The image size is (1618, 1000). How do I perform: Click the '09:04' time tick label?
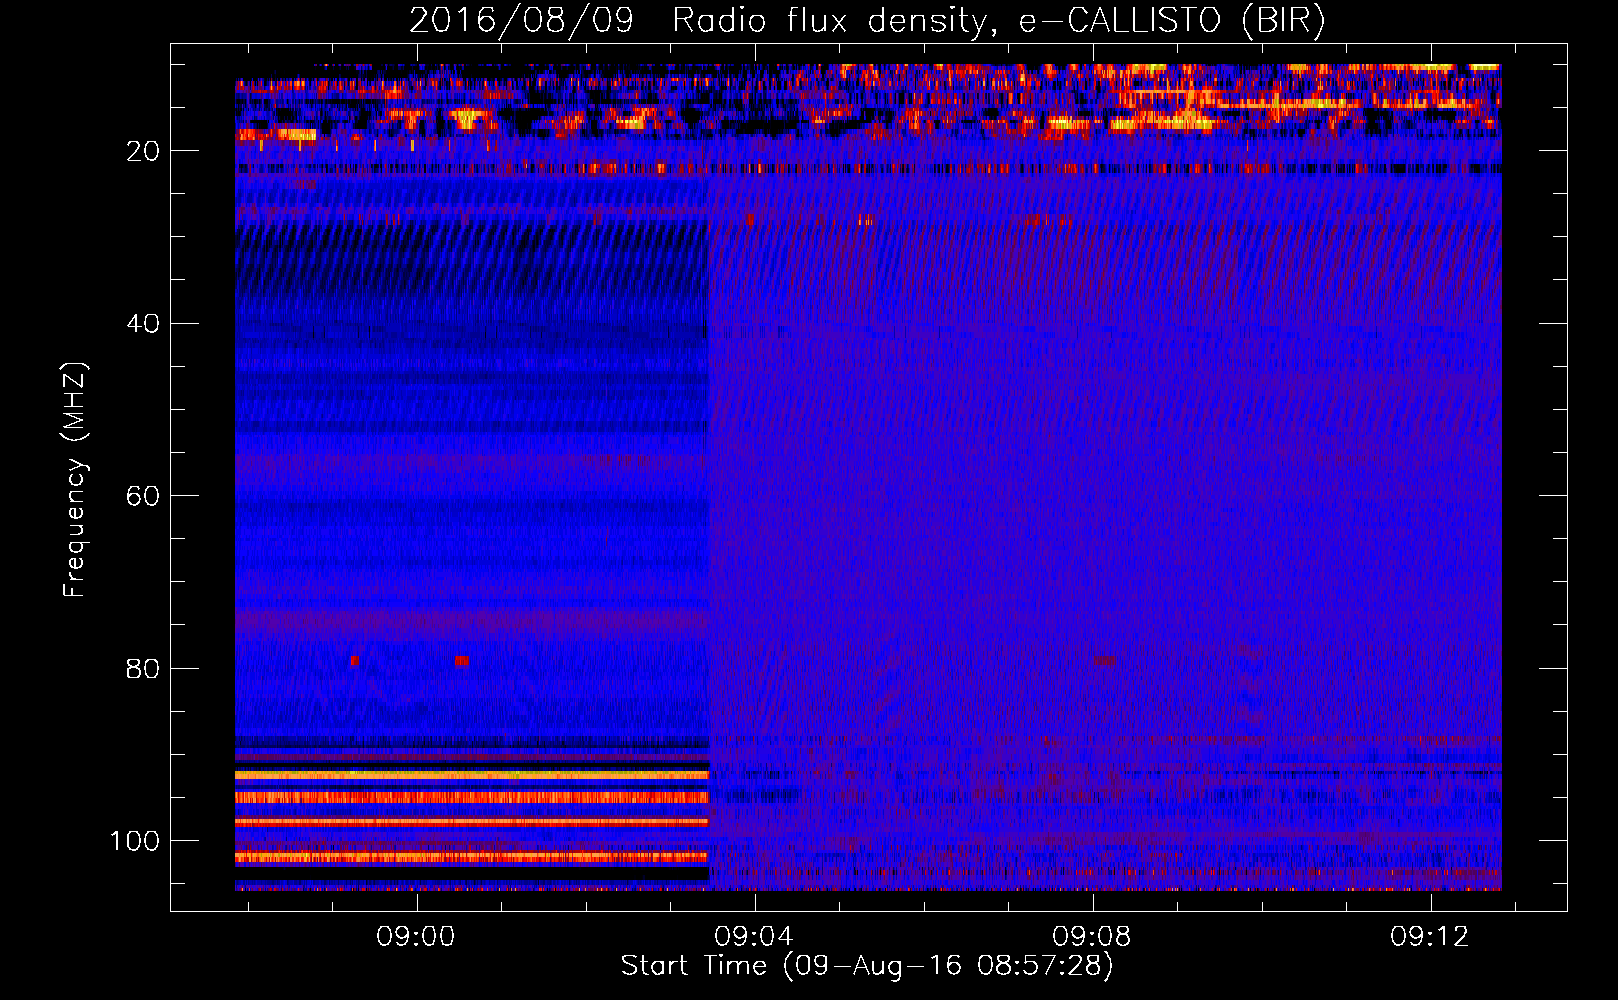753,937
